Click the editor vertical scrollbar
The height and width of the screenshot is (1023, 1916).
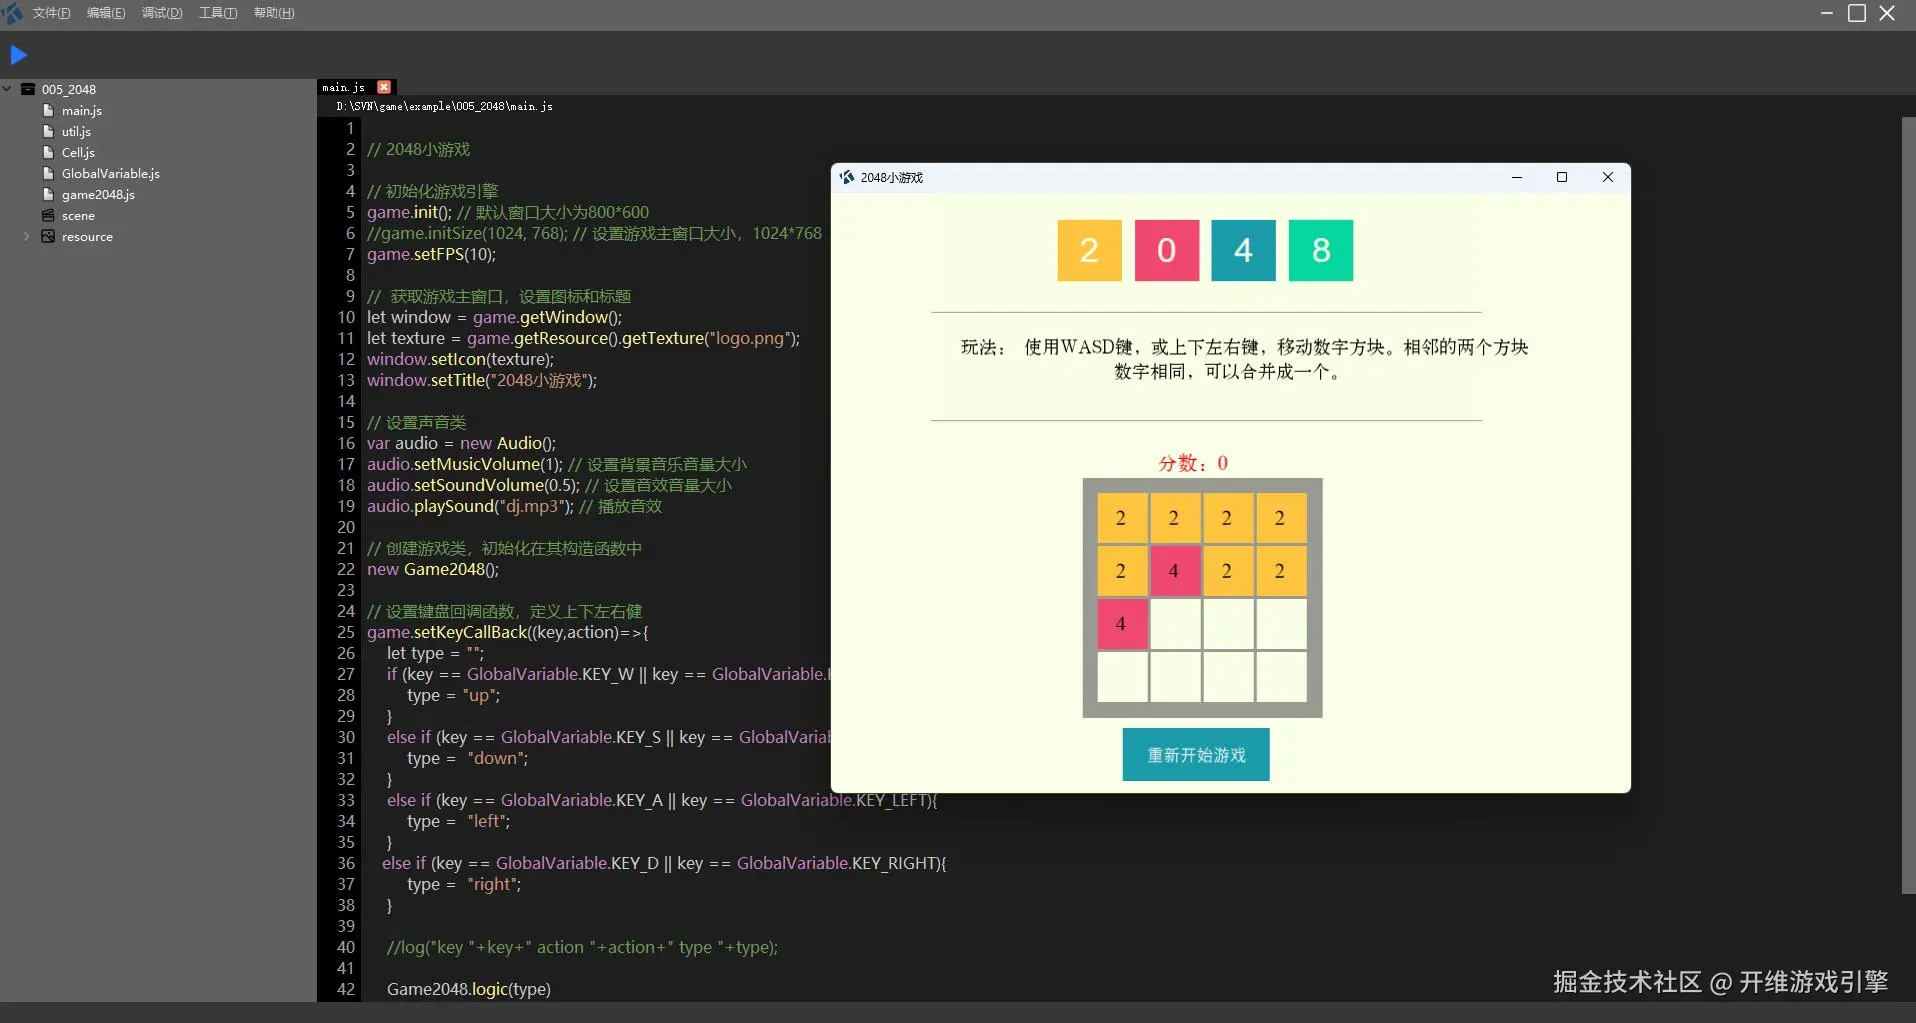(x=1908, y=505)
